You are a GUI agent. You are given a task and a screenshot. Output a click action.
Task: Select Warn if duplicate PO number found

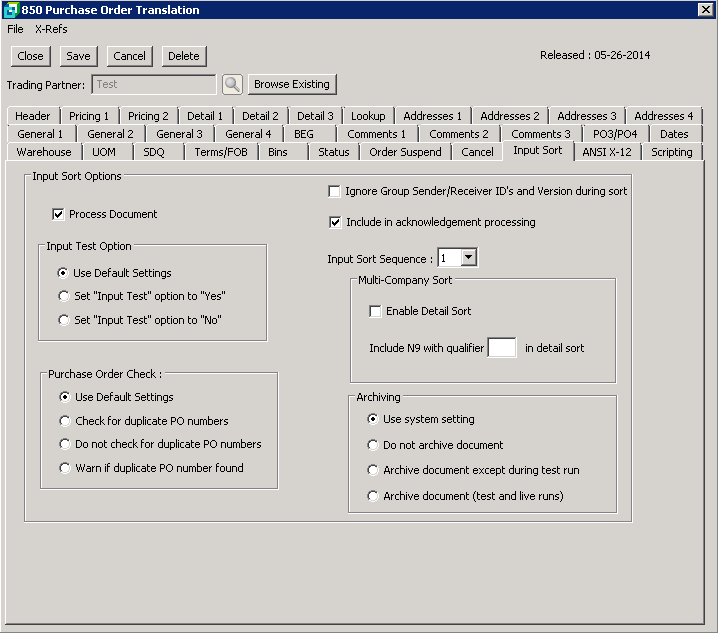coord(66,468)
